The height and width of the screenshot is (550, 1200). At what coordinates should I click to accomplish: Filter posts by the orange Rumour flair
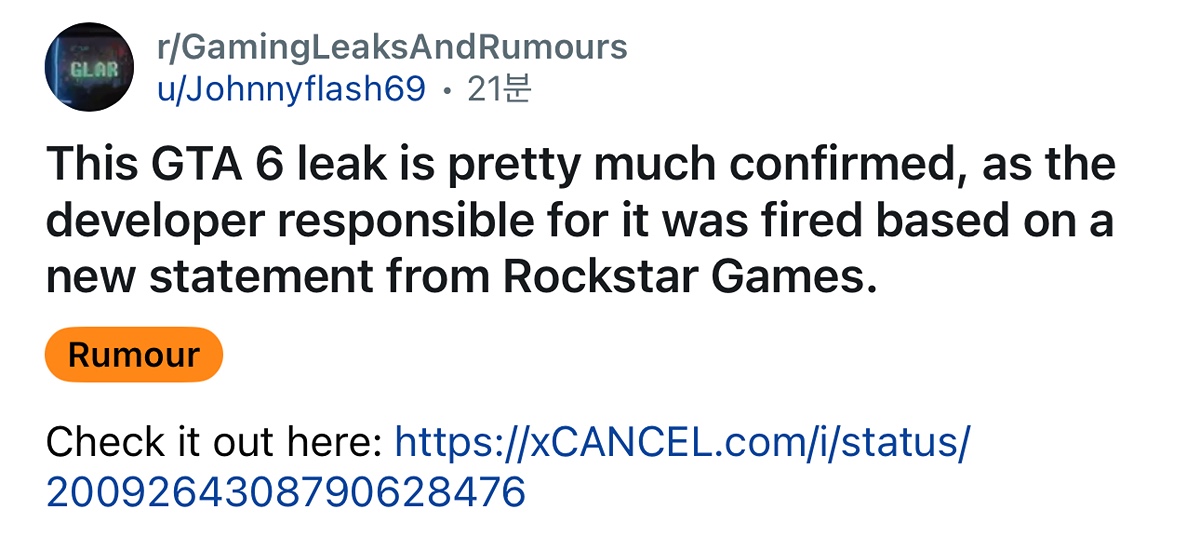point(134,355)
